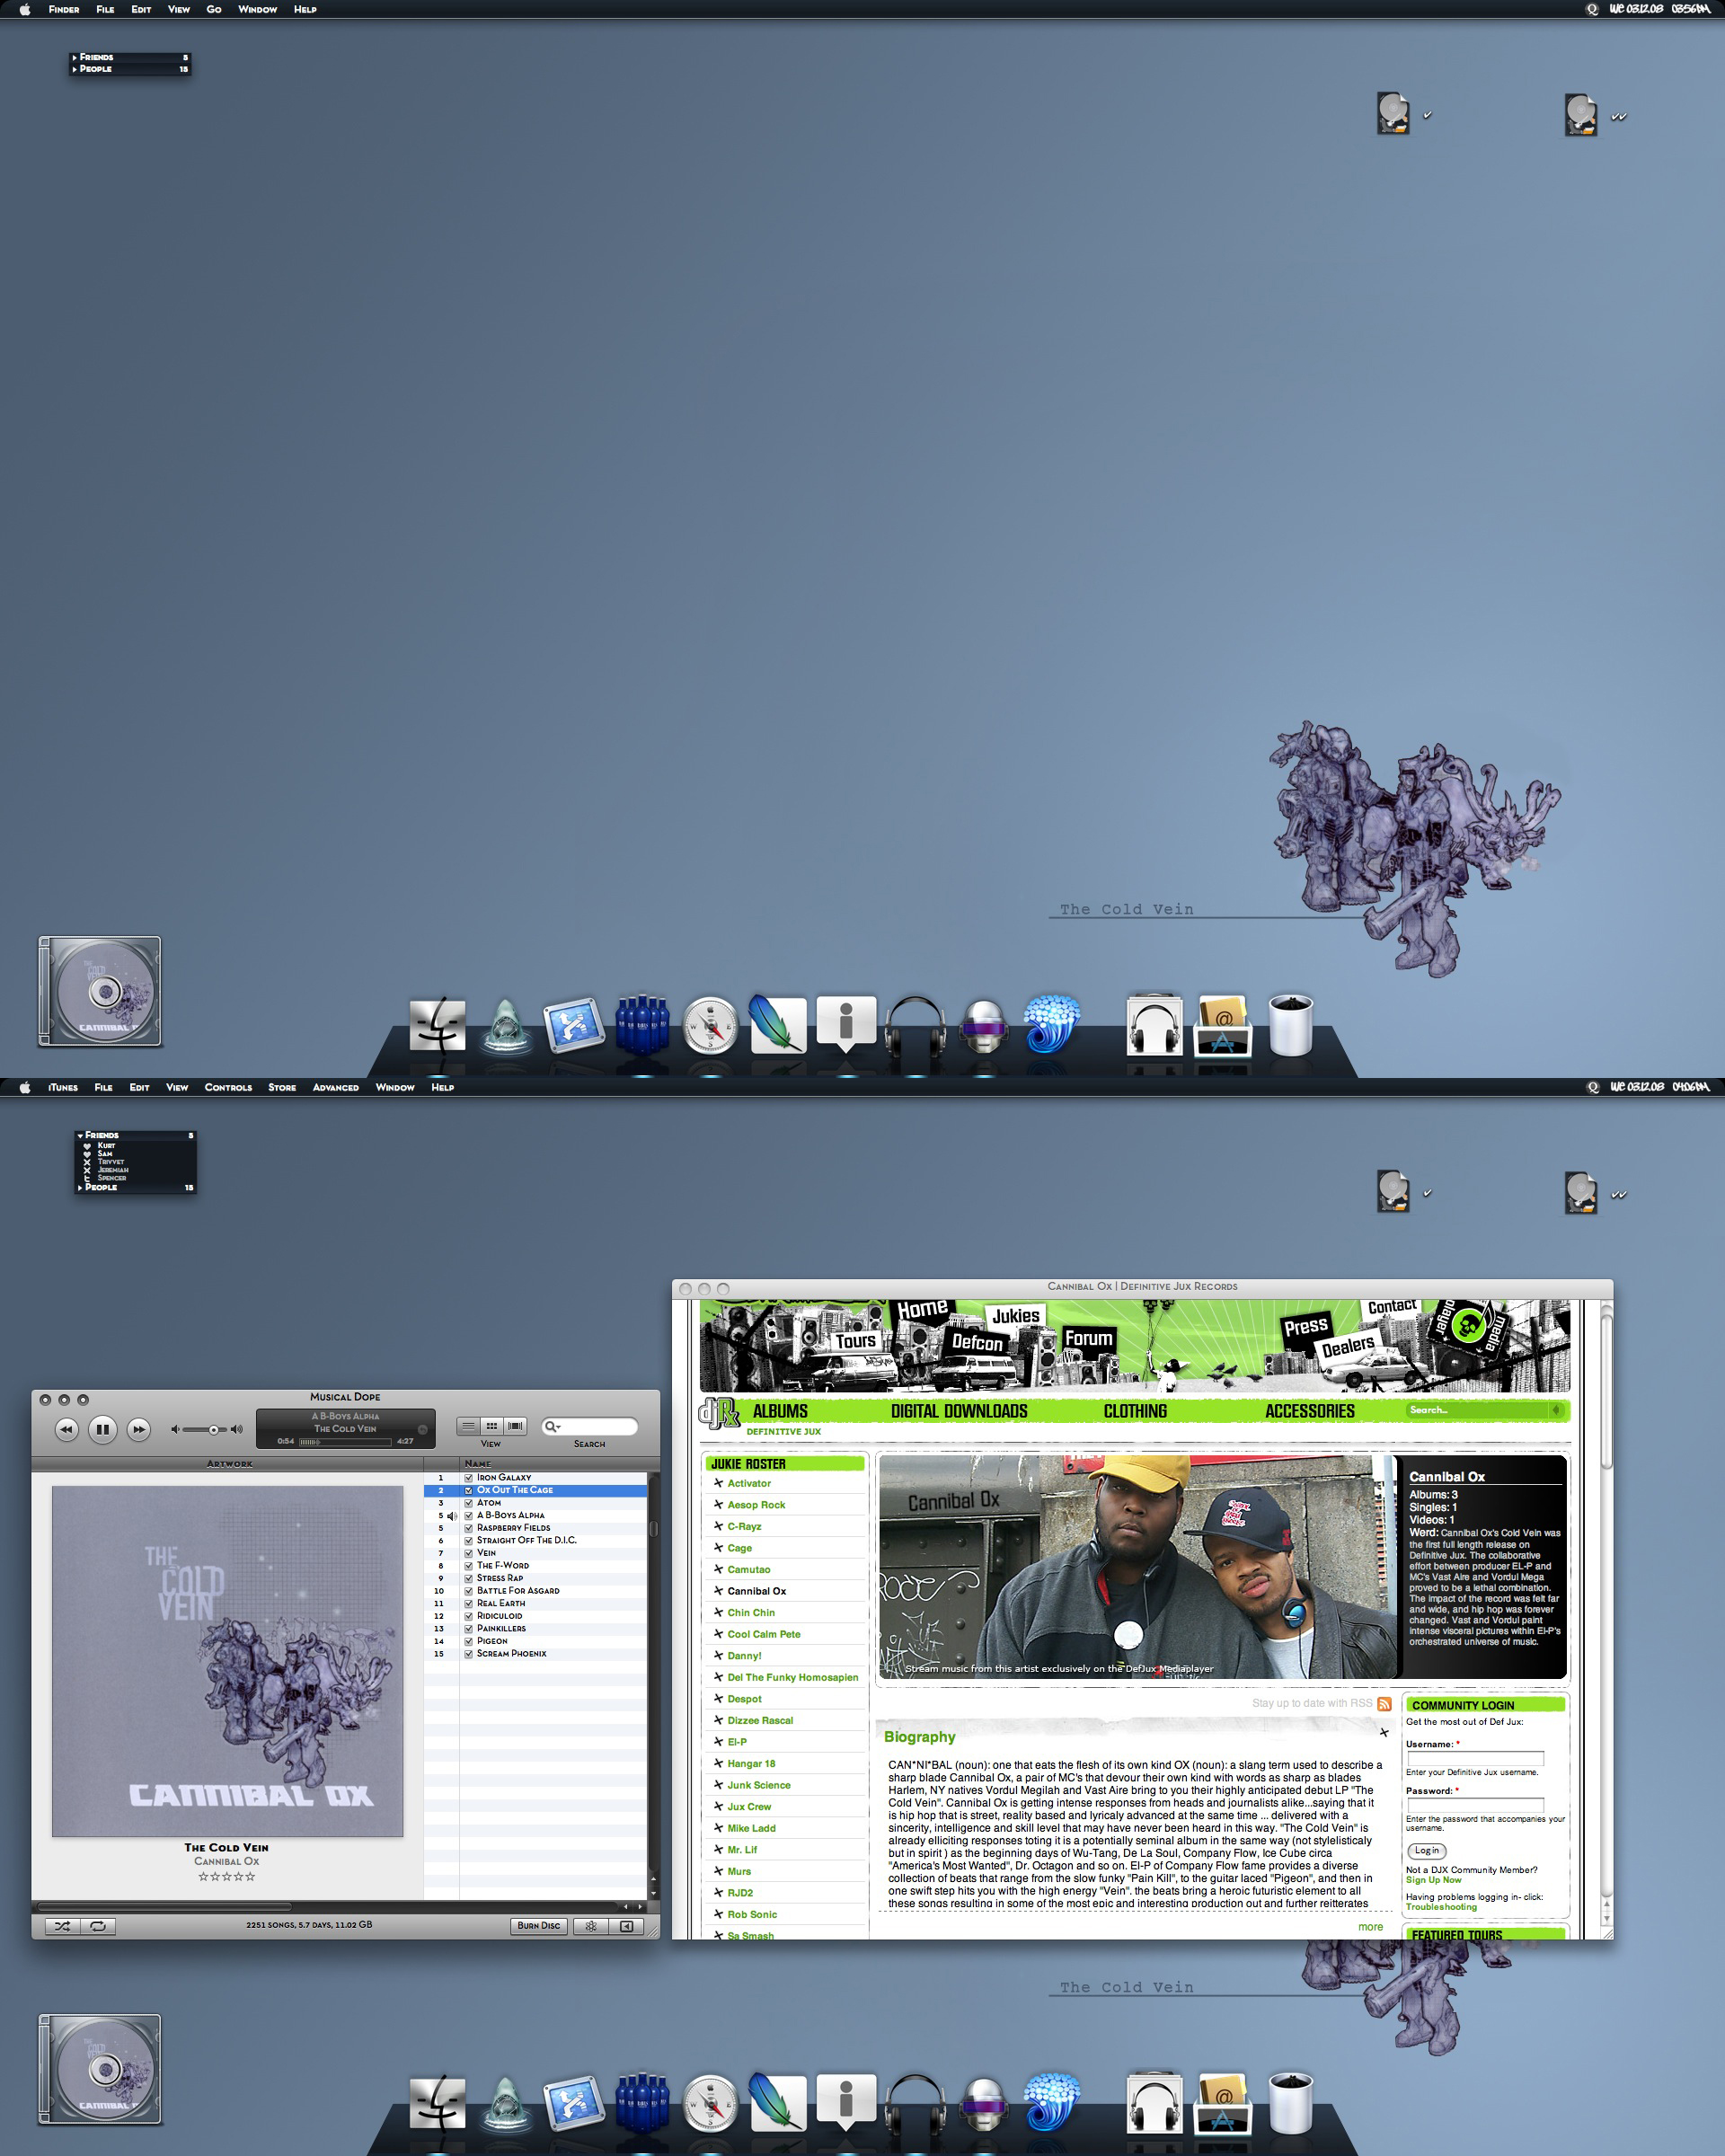Open the green website search dropdown arrow
This screenshot has height=2156, width=1725.
pyautogui.click(x=1556, y=1410)
